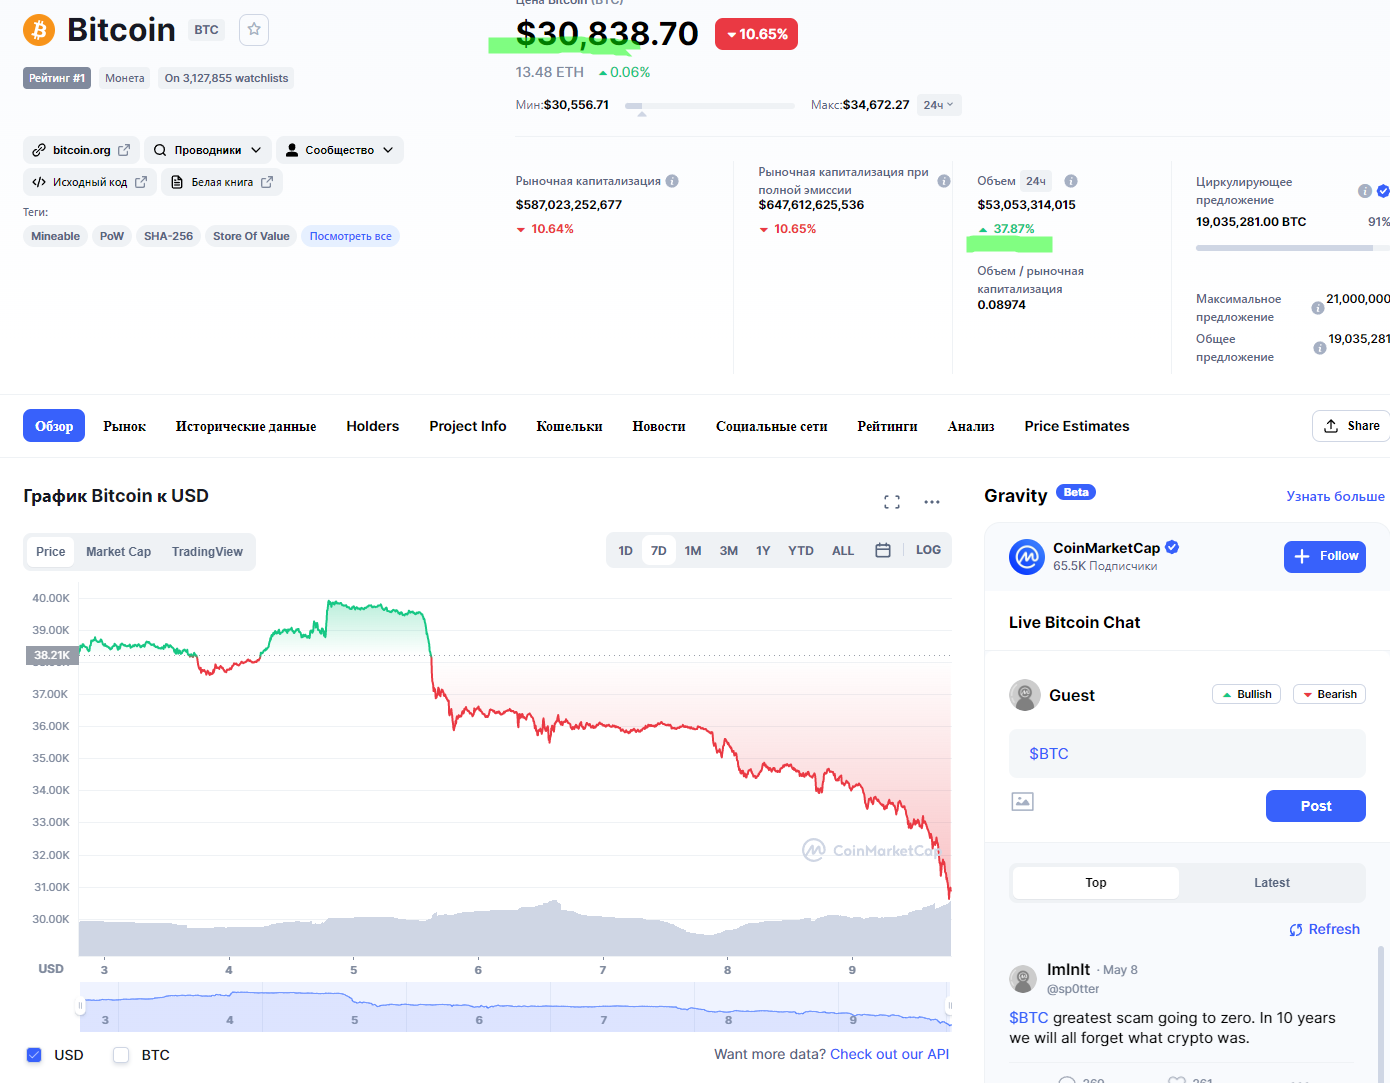Open the 24ч volume period selector
This screenshot has width=1390, height=1083.
click(1036, 181)
